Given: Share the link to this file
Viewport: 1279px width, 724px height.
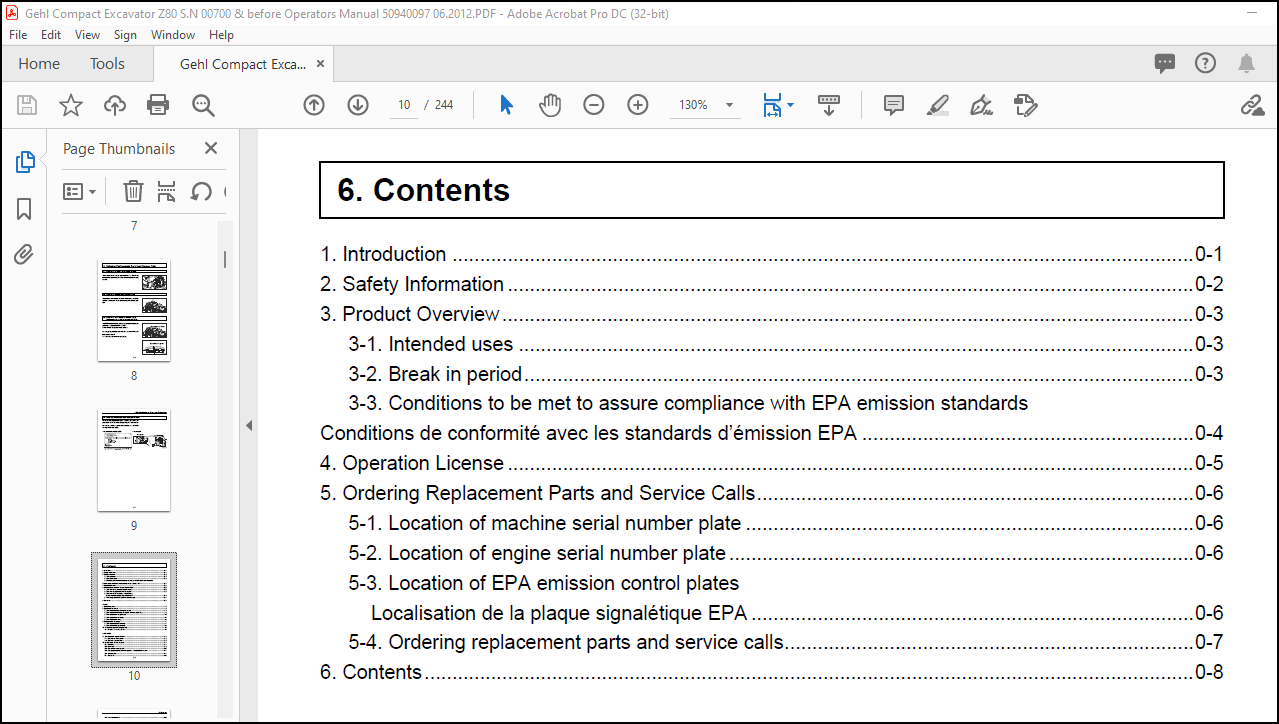Looking at the screenshot, I should coord(1252,105).
